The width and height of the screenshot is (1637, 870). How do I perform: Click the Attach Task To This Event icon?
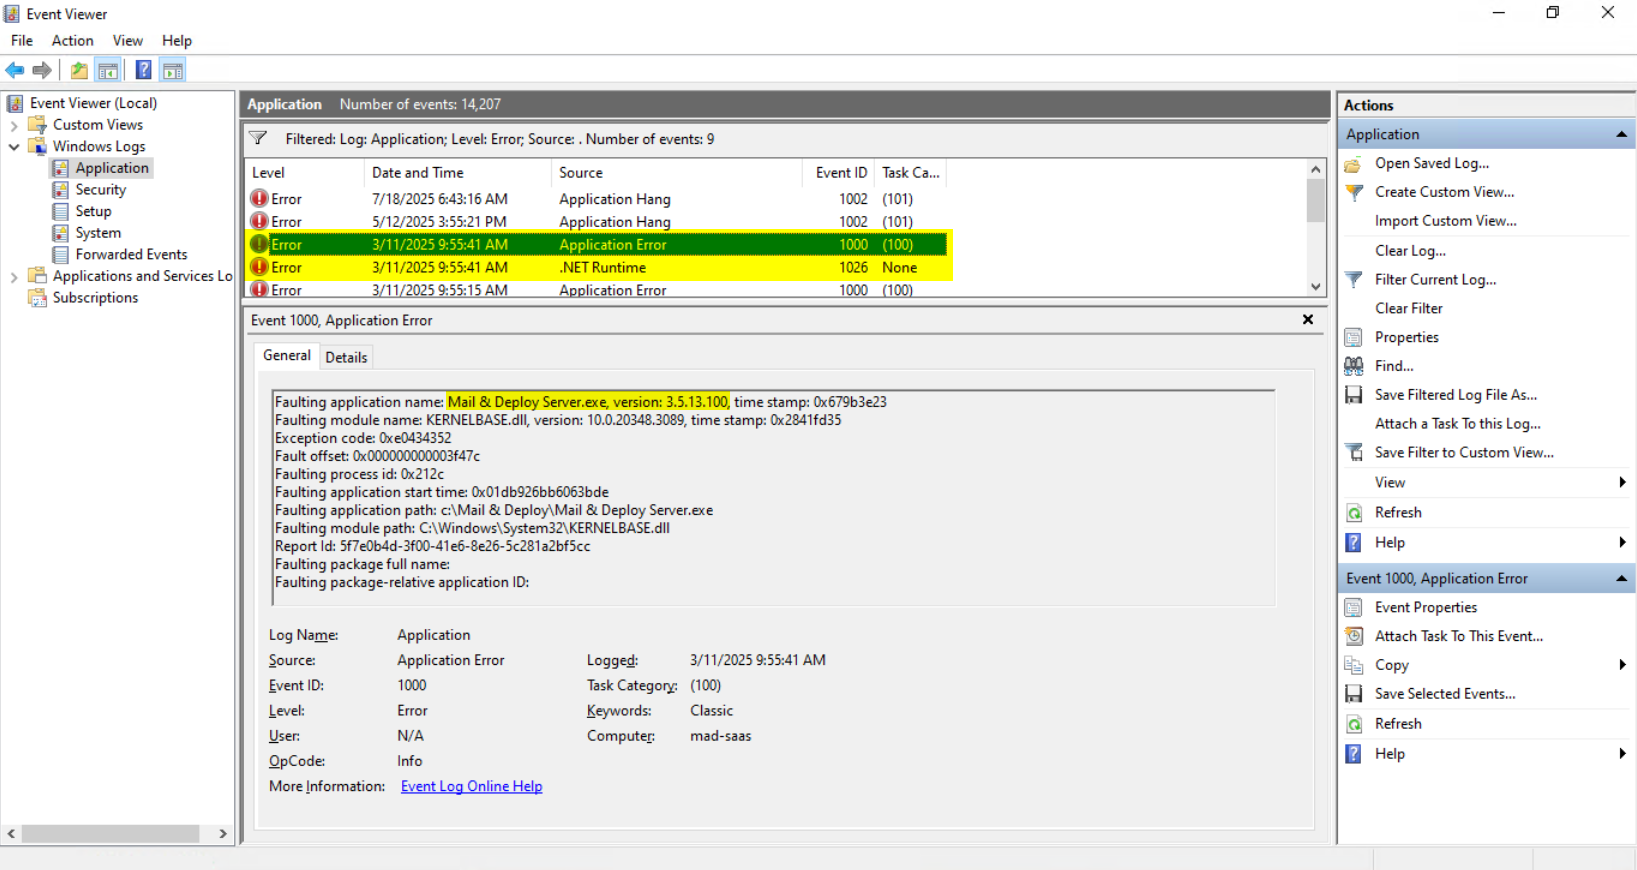(x=1353, y=636)
